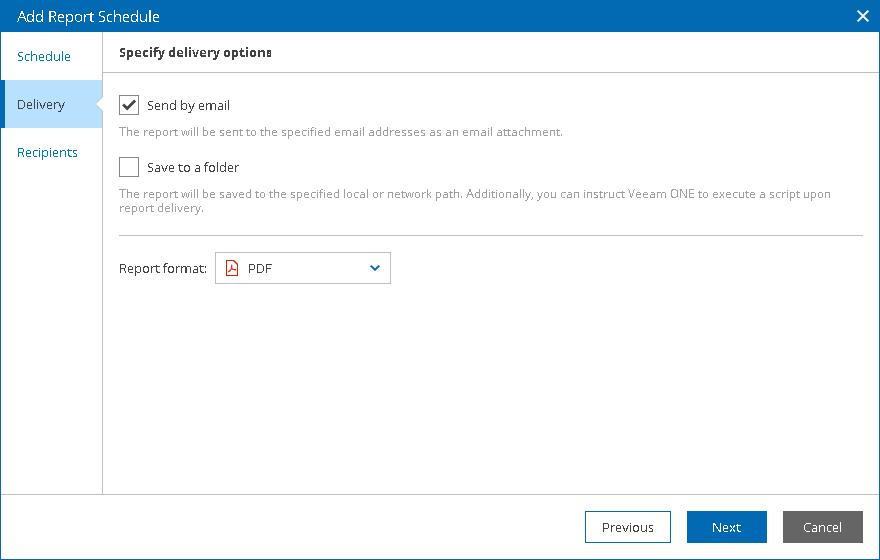
Task: Enable the Save to a folder checkbox
Action: 129,167
